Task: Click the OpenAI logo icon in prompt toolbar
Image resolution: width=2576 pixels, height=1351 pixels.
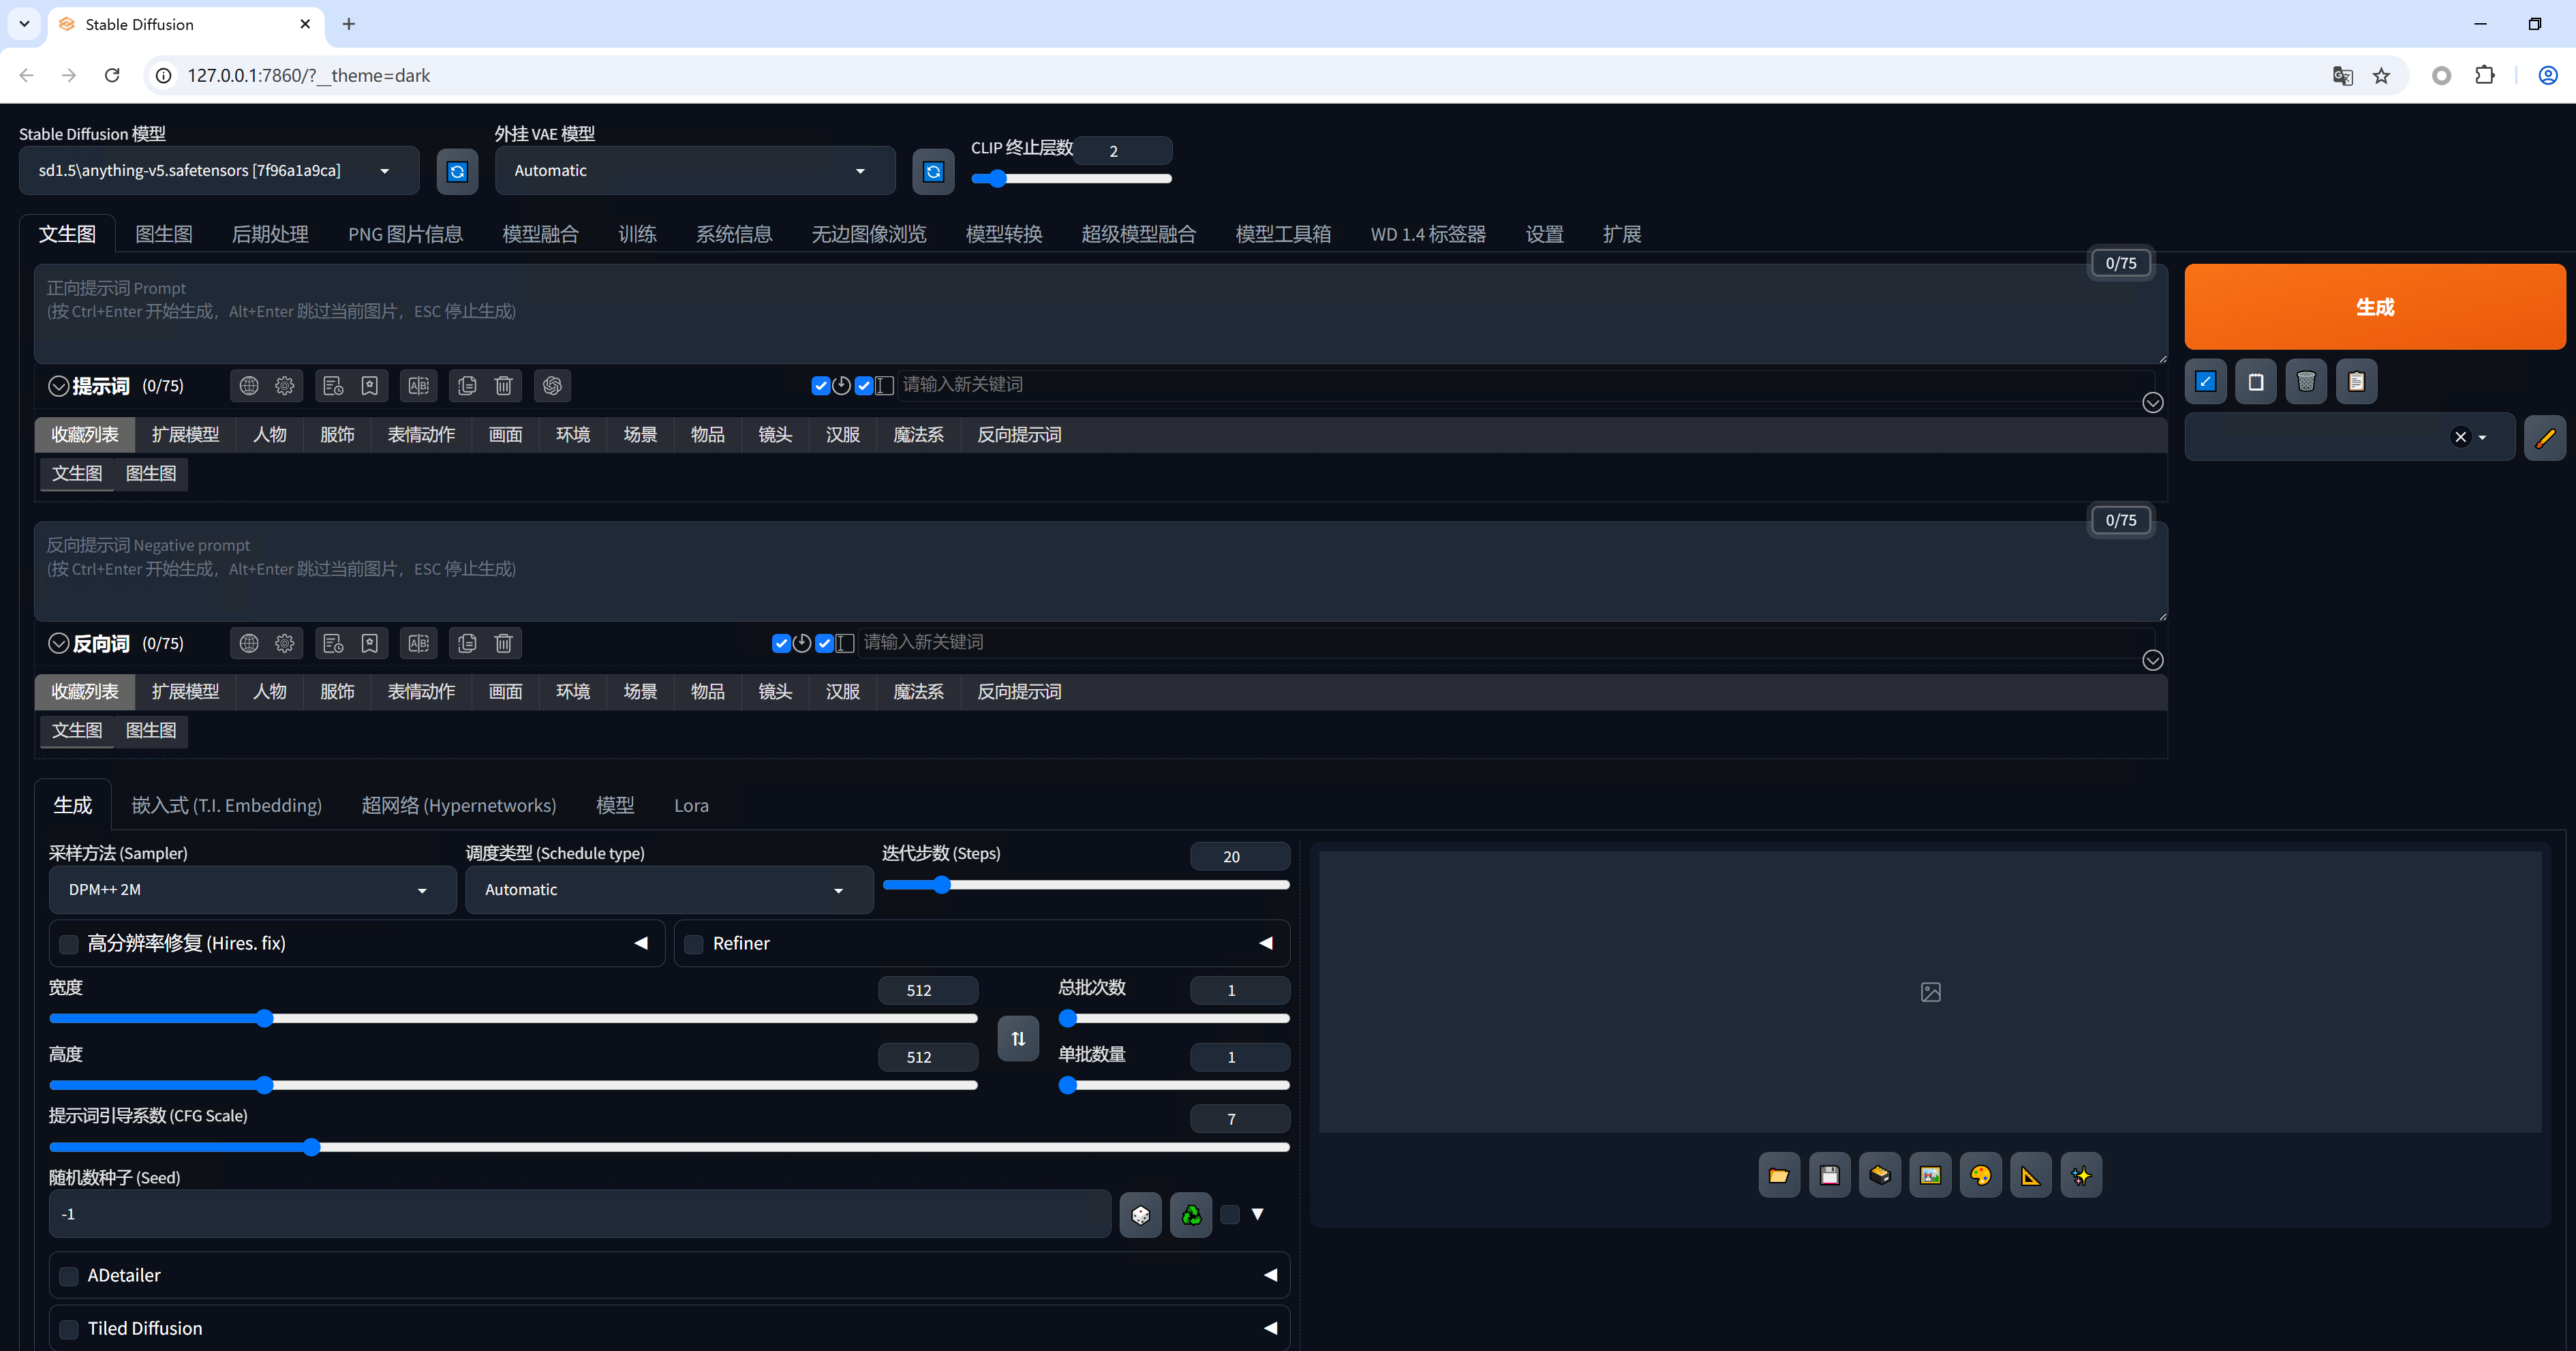Action: pos(552,385)
